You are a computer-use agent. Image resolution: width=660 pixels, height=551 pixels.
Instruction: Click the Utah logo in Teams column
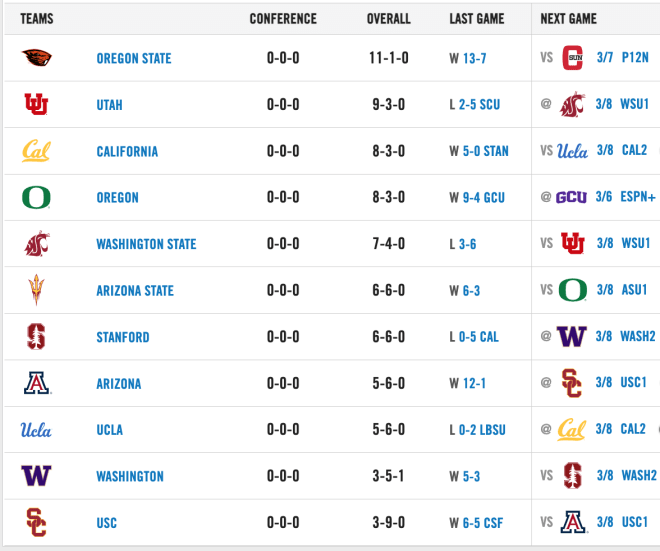tap(36, 104)
